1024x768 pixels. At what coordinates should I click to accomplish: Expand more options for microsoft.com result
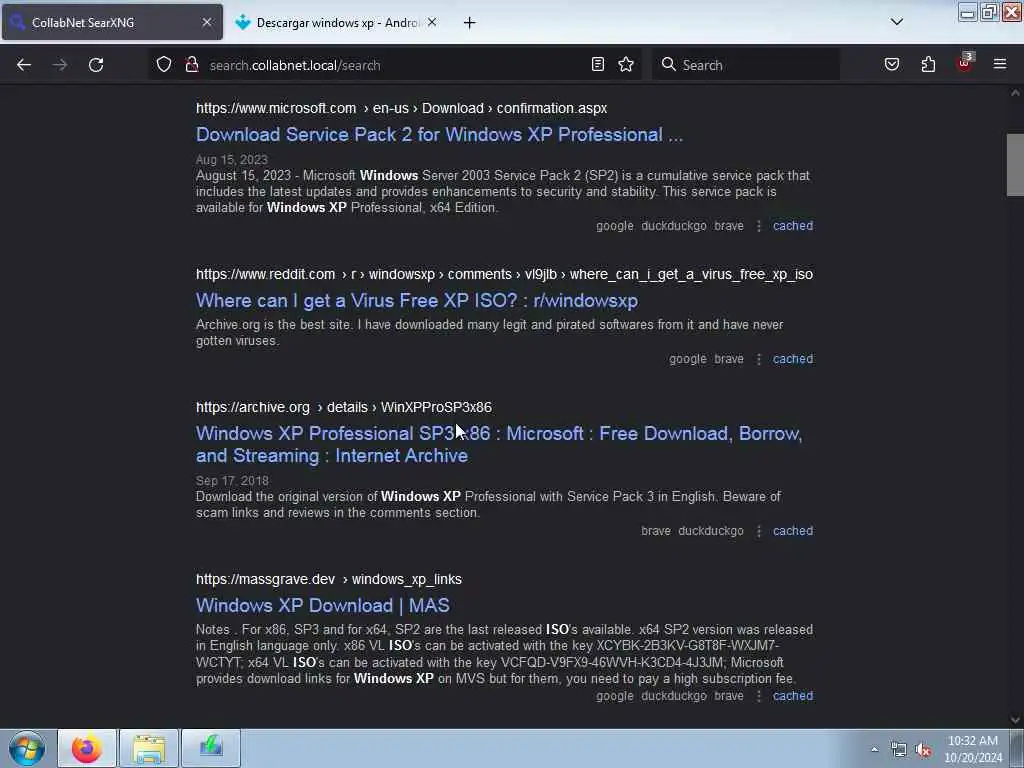759,226
